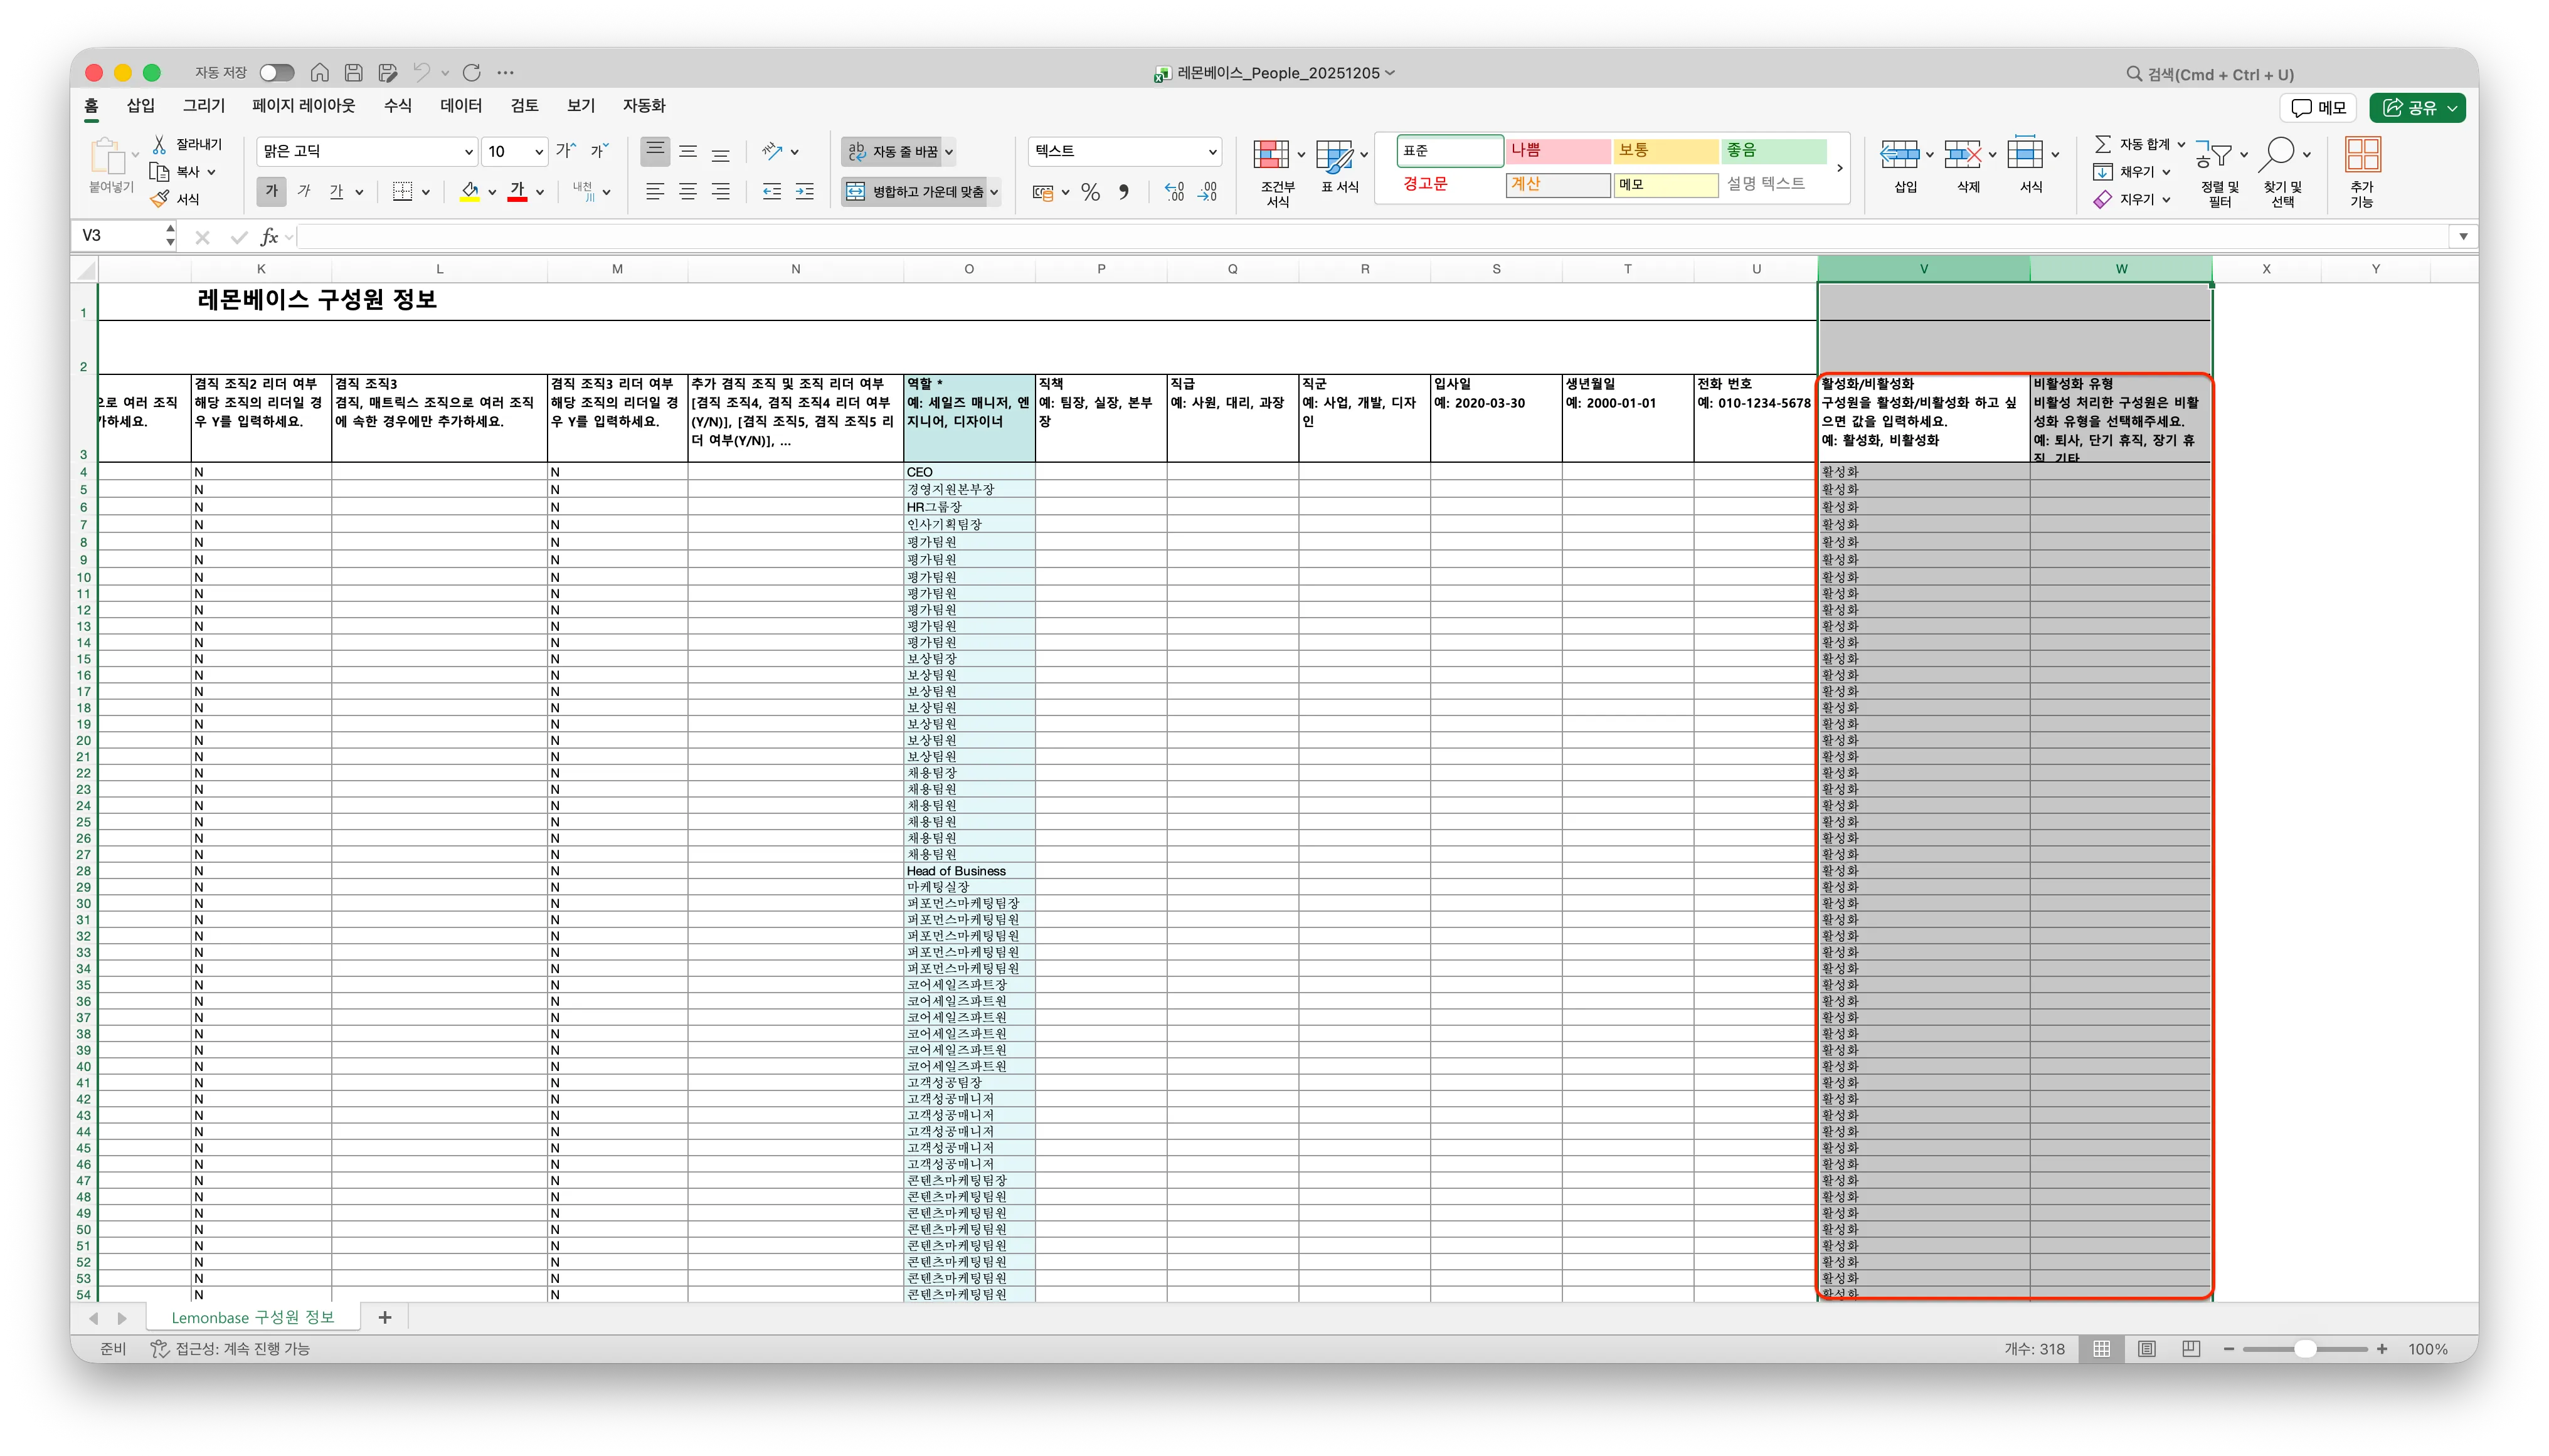Click the zoom slider handle
The height and width of the screenshot is (1456, 2549).
tap(2305, 1349)
